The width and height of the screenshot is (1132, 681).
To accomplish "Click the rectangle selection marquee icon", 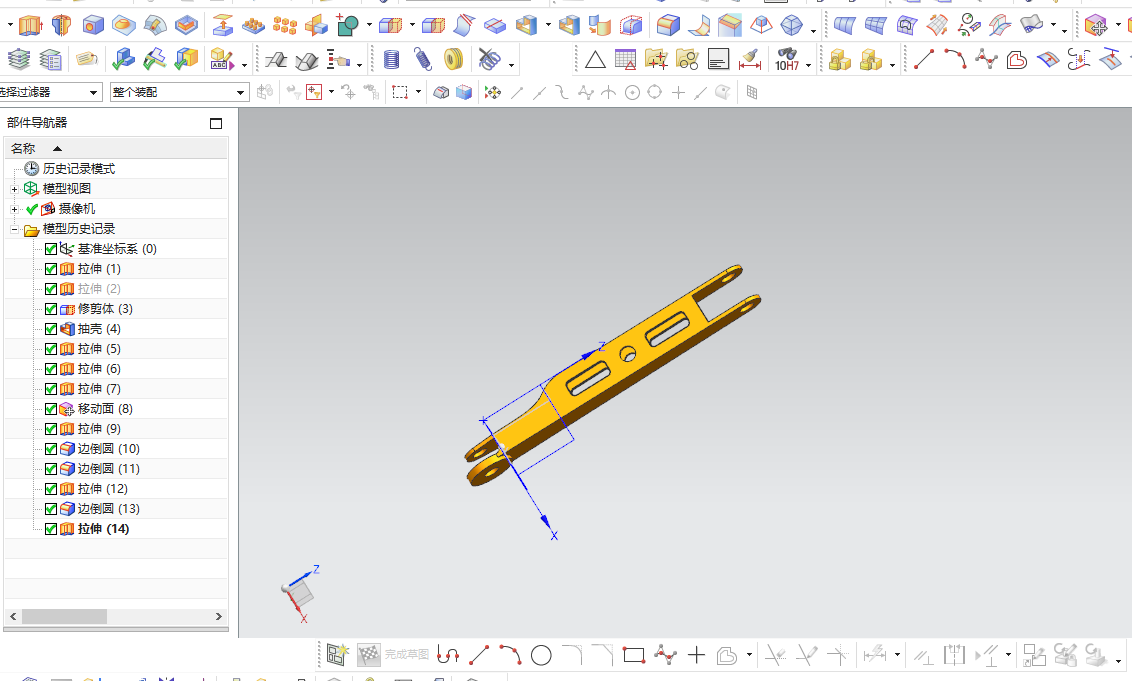I will (400, 92).
